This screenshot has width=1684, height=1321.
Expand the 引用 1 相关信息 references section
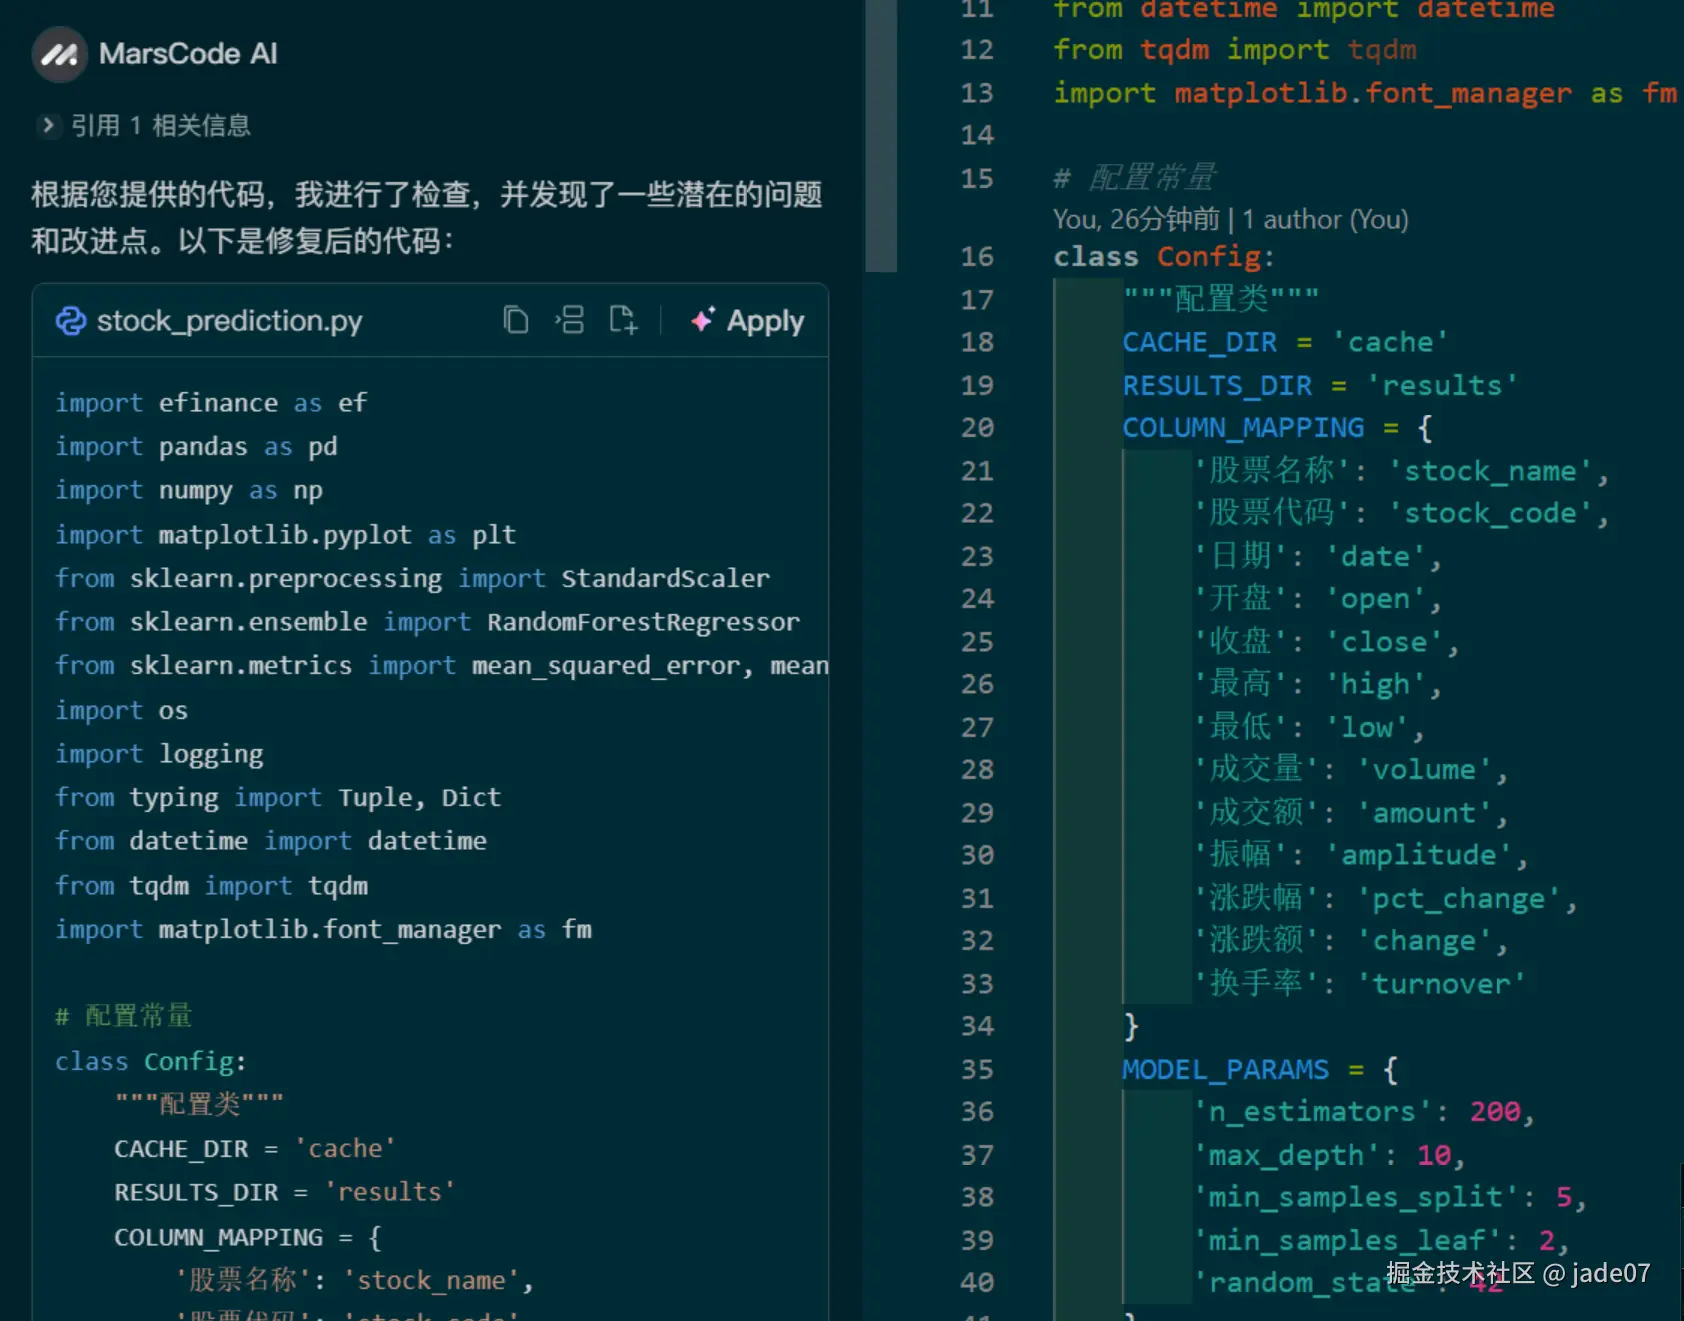pos(160,126)
